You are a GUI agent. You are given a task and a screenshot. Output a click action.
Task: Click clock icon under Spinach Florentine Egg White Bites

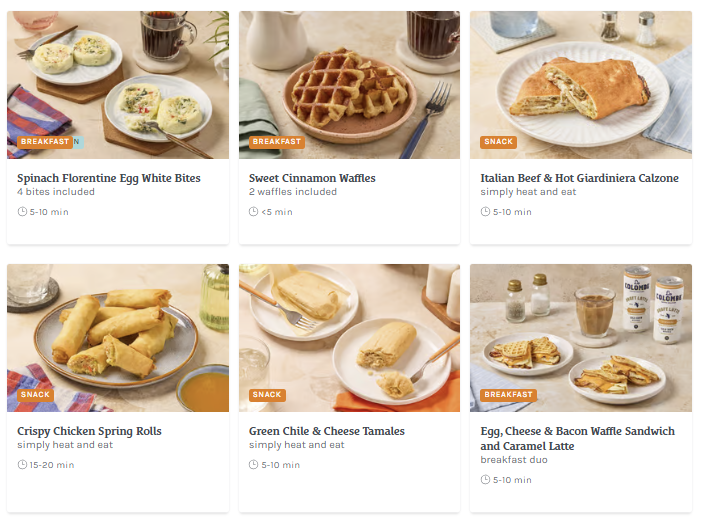(x=22, y=212)
